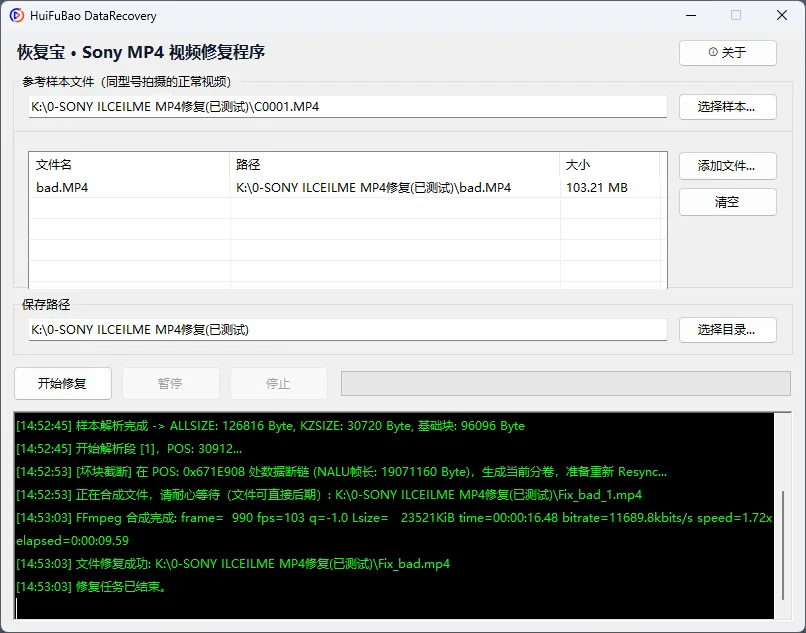Clear the file list with 清空

click(x=727, y=202)
